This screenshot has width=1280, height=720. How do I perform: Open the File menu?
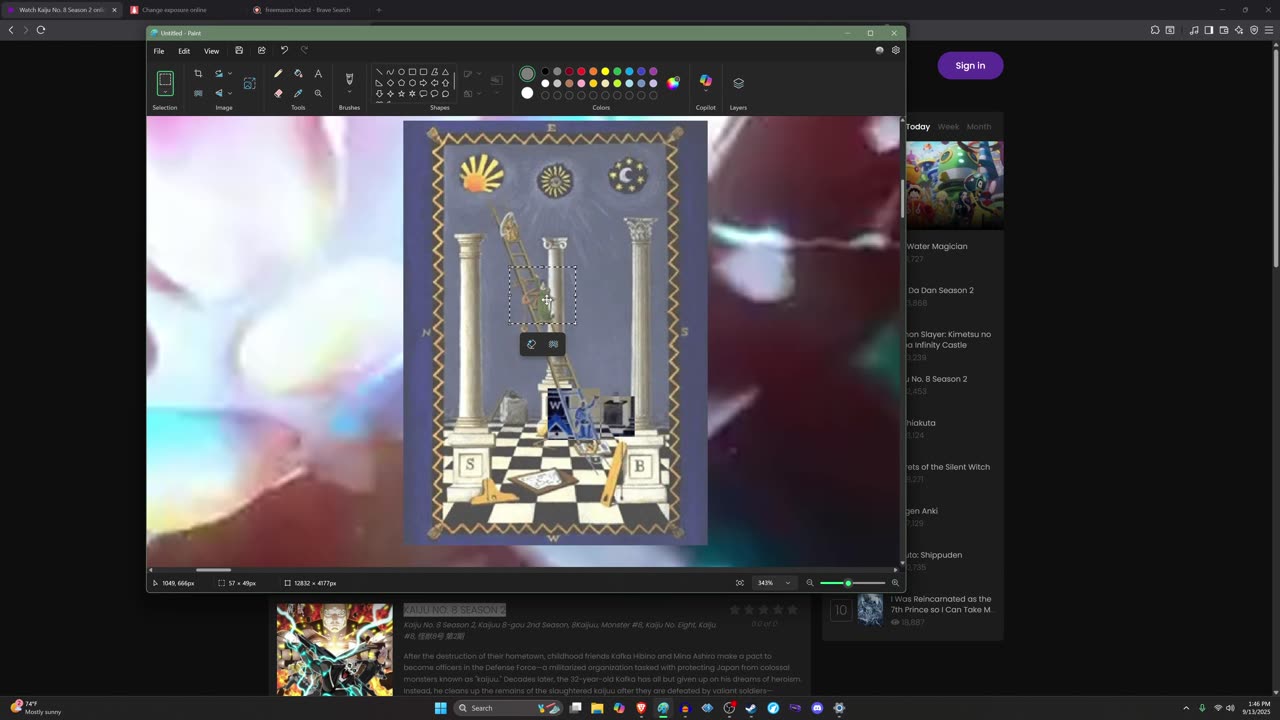(x=159, y=51)
